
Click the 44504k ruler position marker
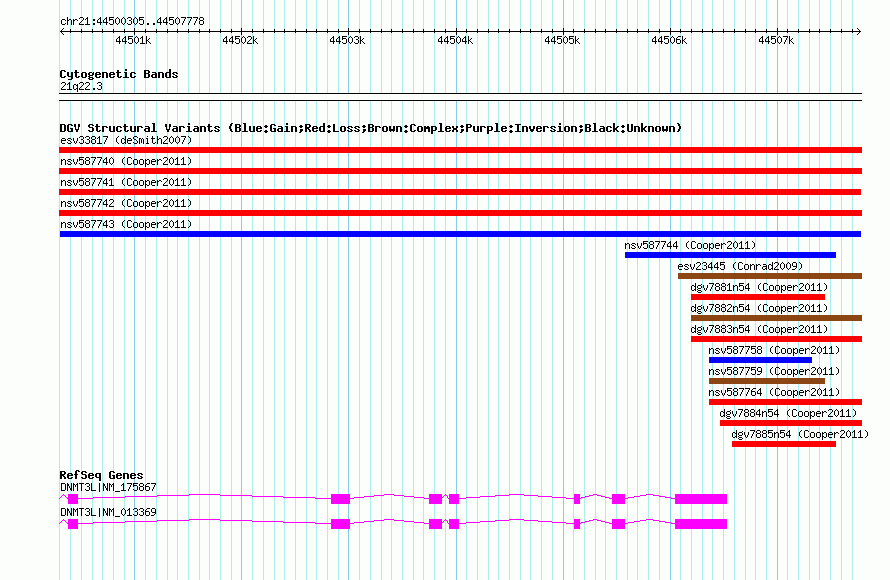(x=454, y=40)
